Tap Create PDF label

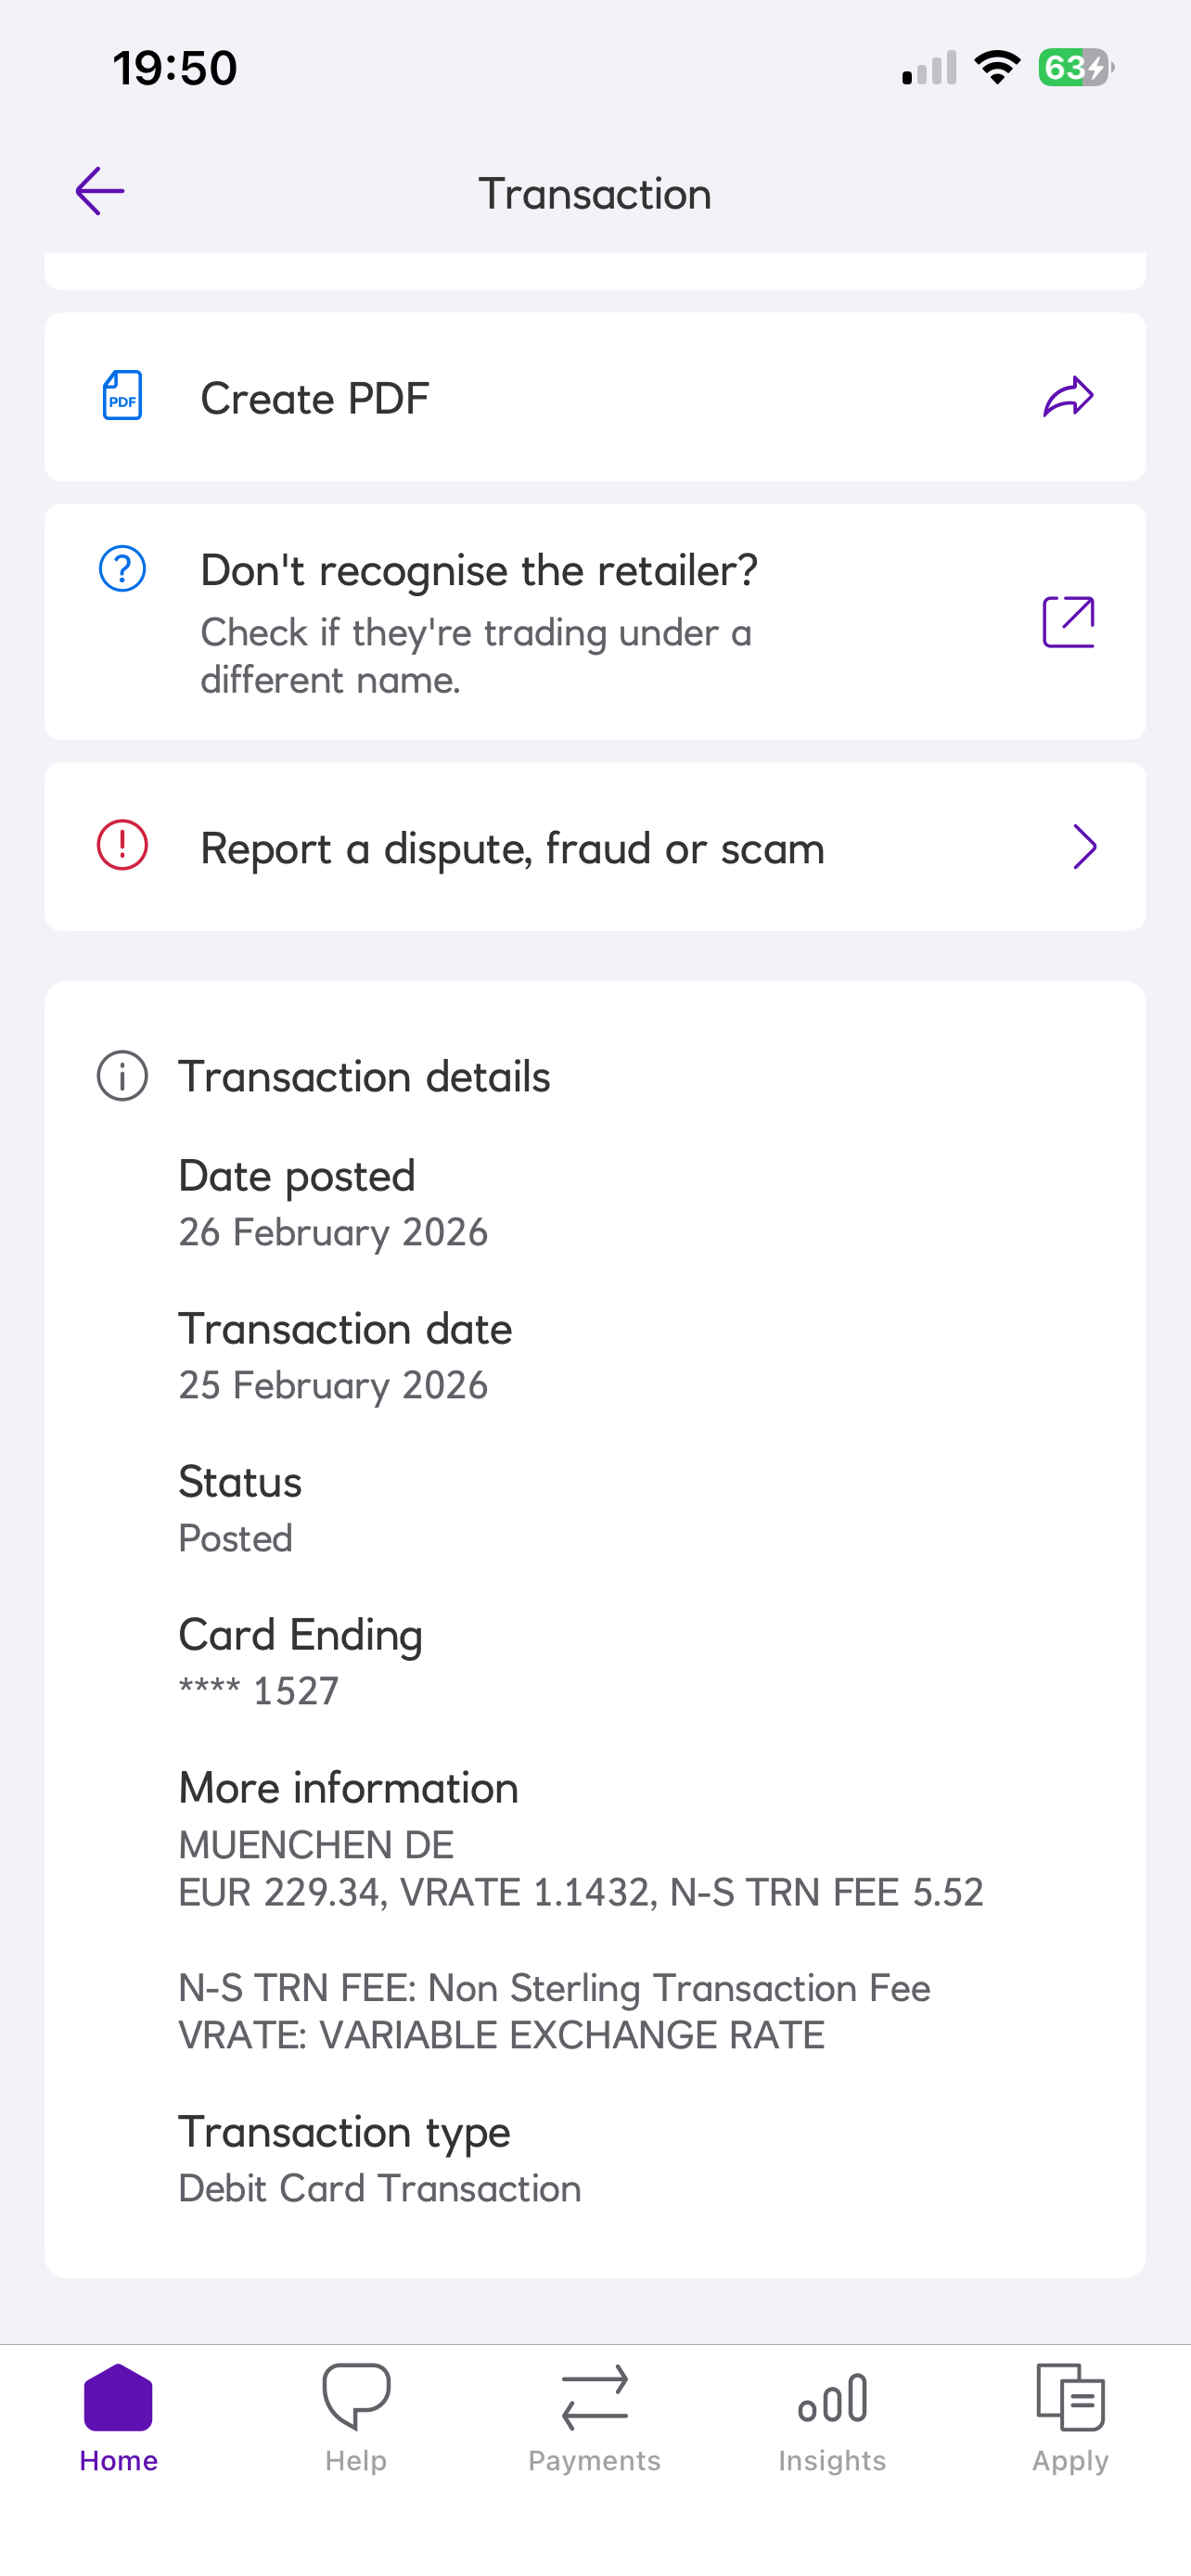[315, 399]
